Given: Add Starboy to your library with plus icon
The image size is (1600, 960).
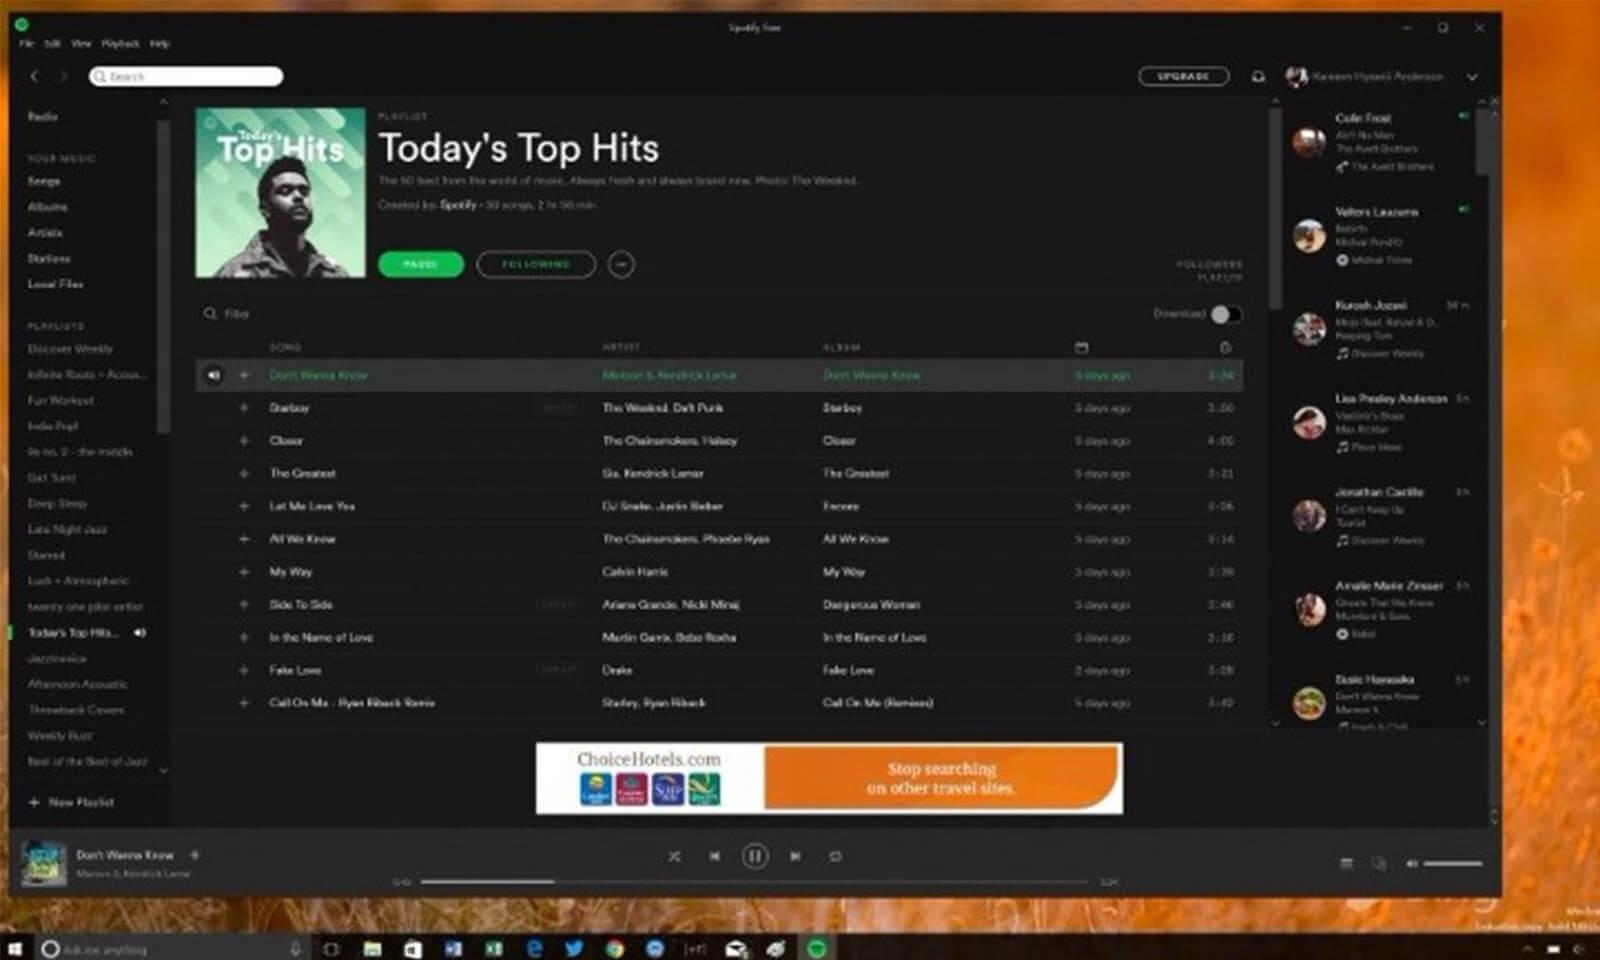Looking at the screenshot, I should 244,408.
